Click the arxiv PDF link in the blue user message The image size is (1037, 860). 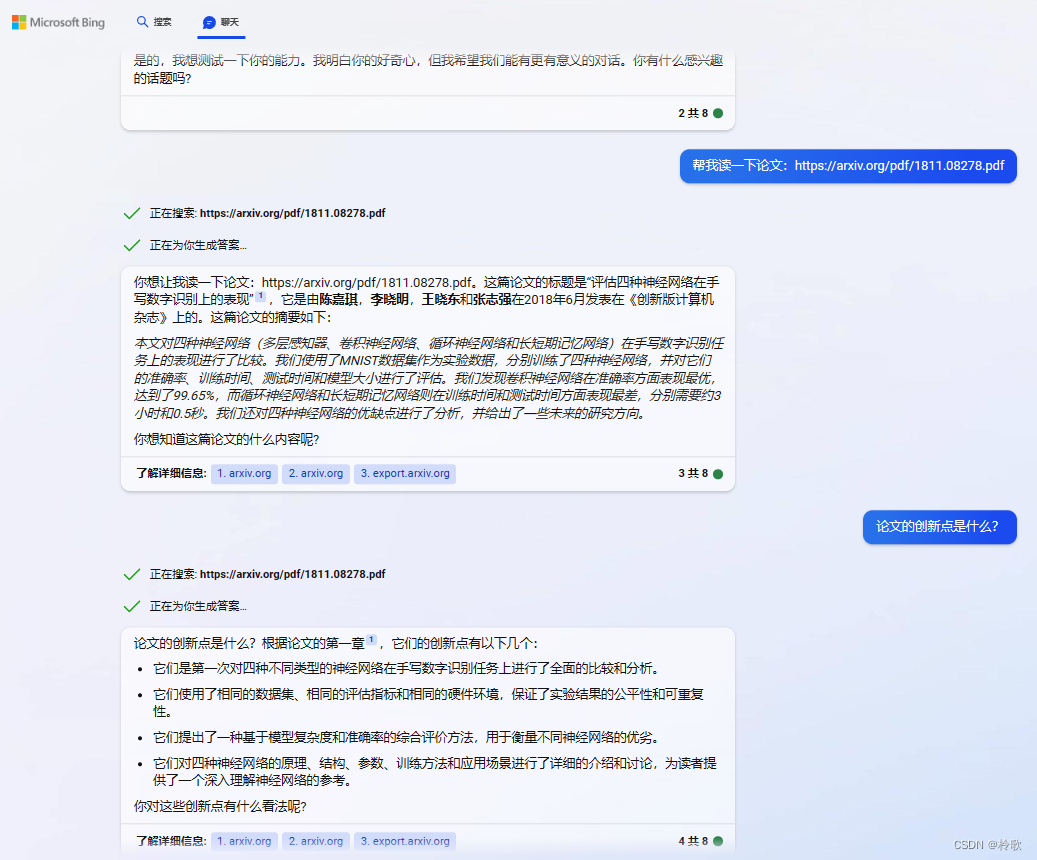899,166
